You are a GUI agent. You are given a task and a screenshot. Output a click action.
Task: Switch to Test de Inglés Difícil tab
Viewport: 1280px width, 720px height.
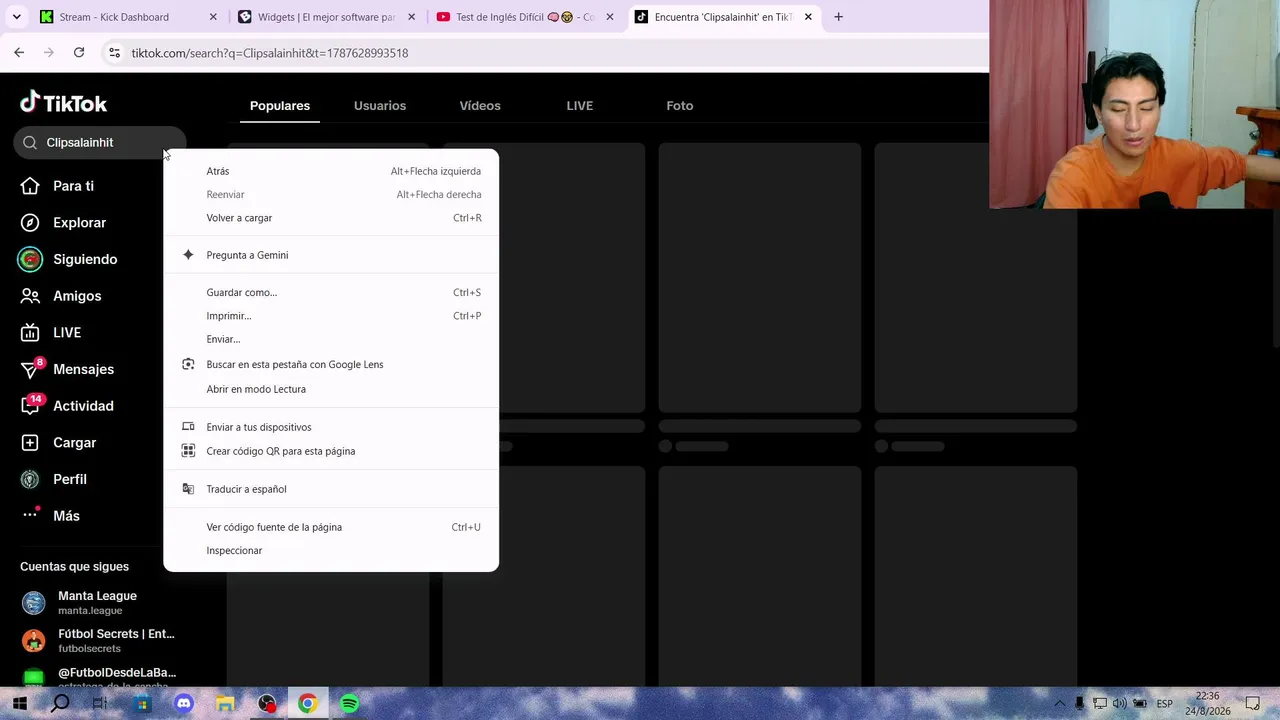(x=524, y=17)
